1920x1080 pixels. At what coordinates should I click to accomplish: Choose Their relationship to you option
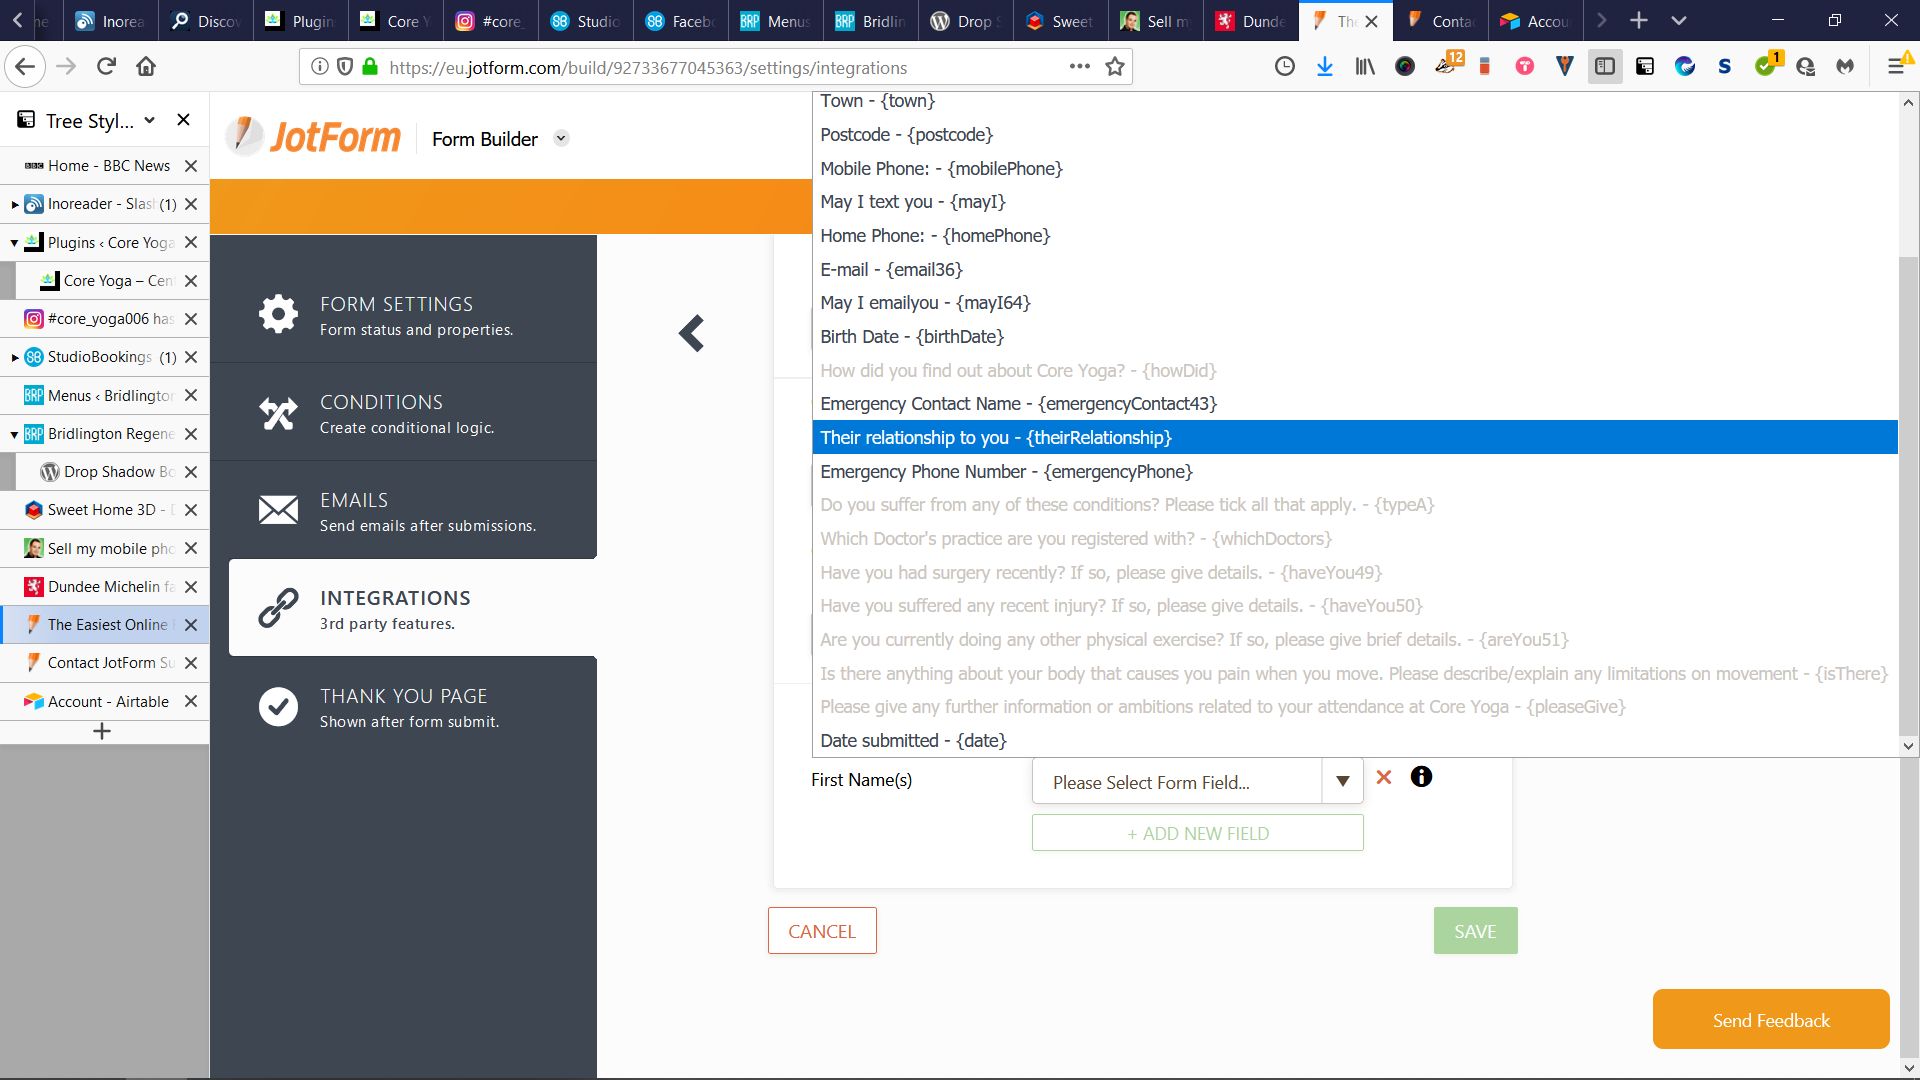pyautogui.click(x=1355, y=437)
